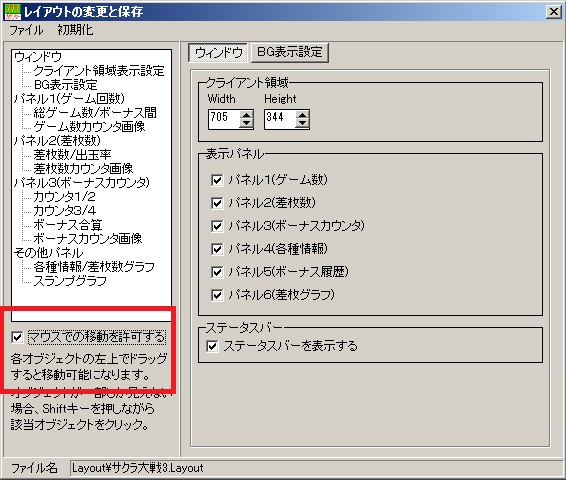Select ボーナスカウンタ画像 in the tree
Image resolution: width=566 pixels, height=480 pixels.
[x=88, y=238]
